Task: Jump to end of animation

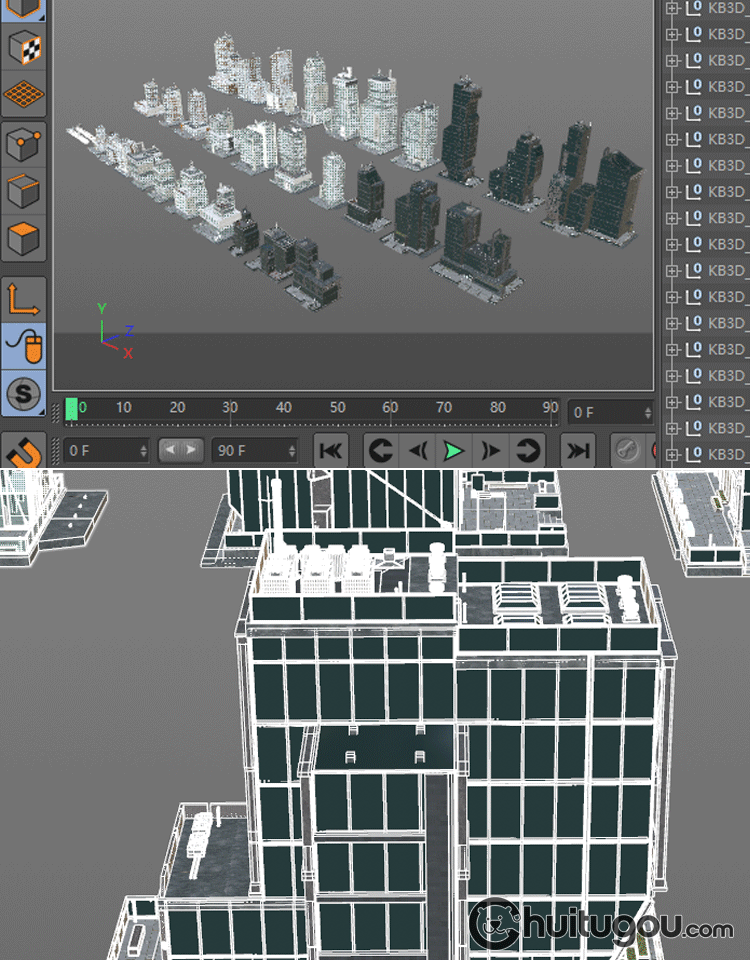Action: click(x=578, y=451)
